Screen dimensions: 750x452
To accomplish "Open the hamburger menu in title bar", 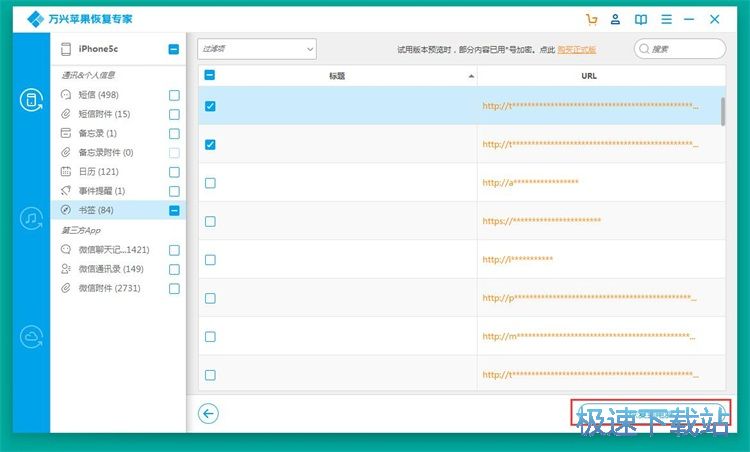I will (666, 20).
